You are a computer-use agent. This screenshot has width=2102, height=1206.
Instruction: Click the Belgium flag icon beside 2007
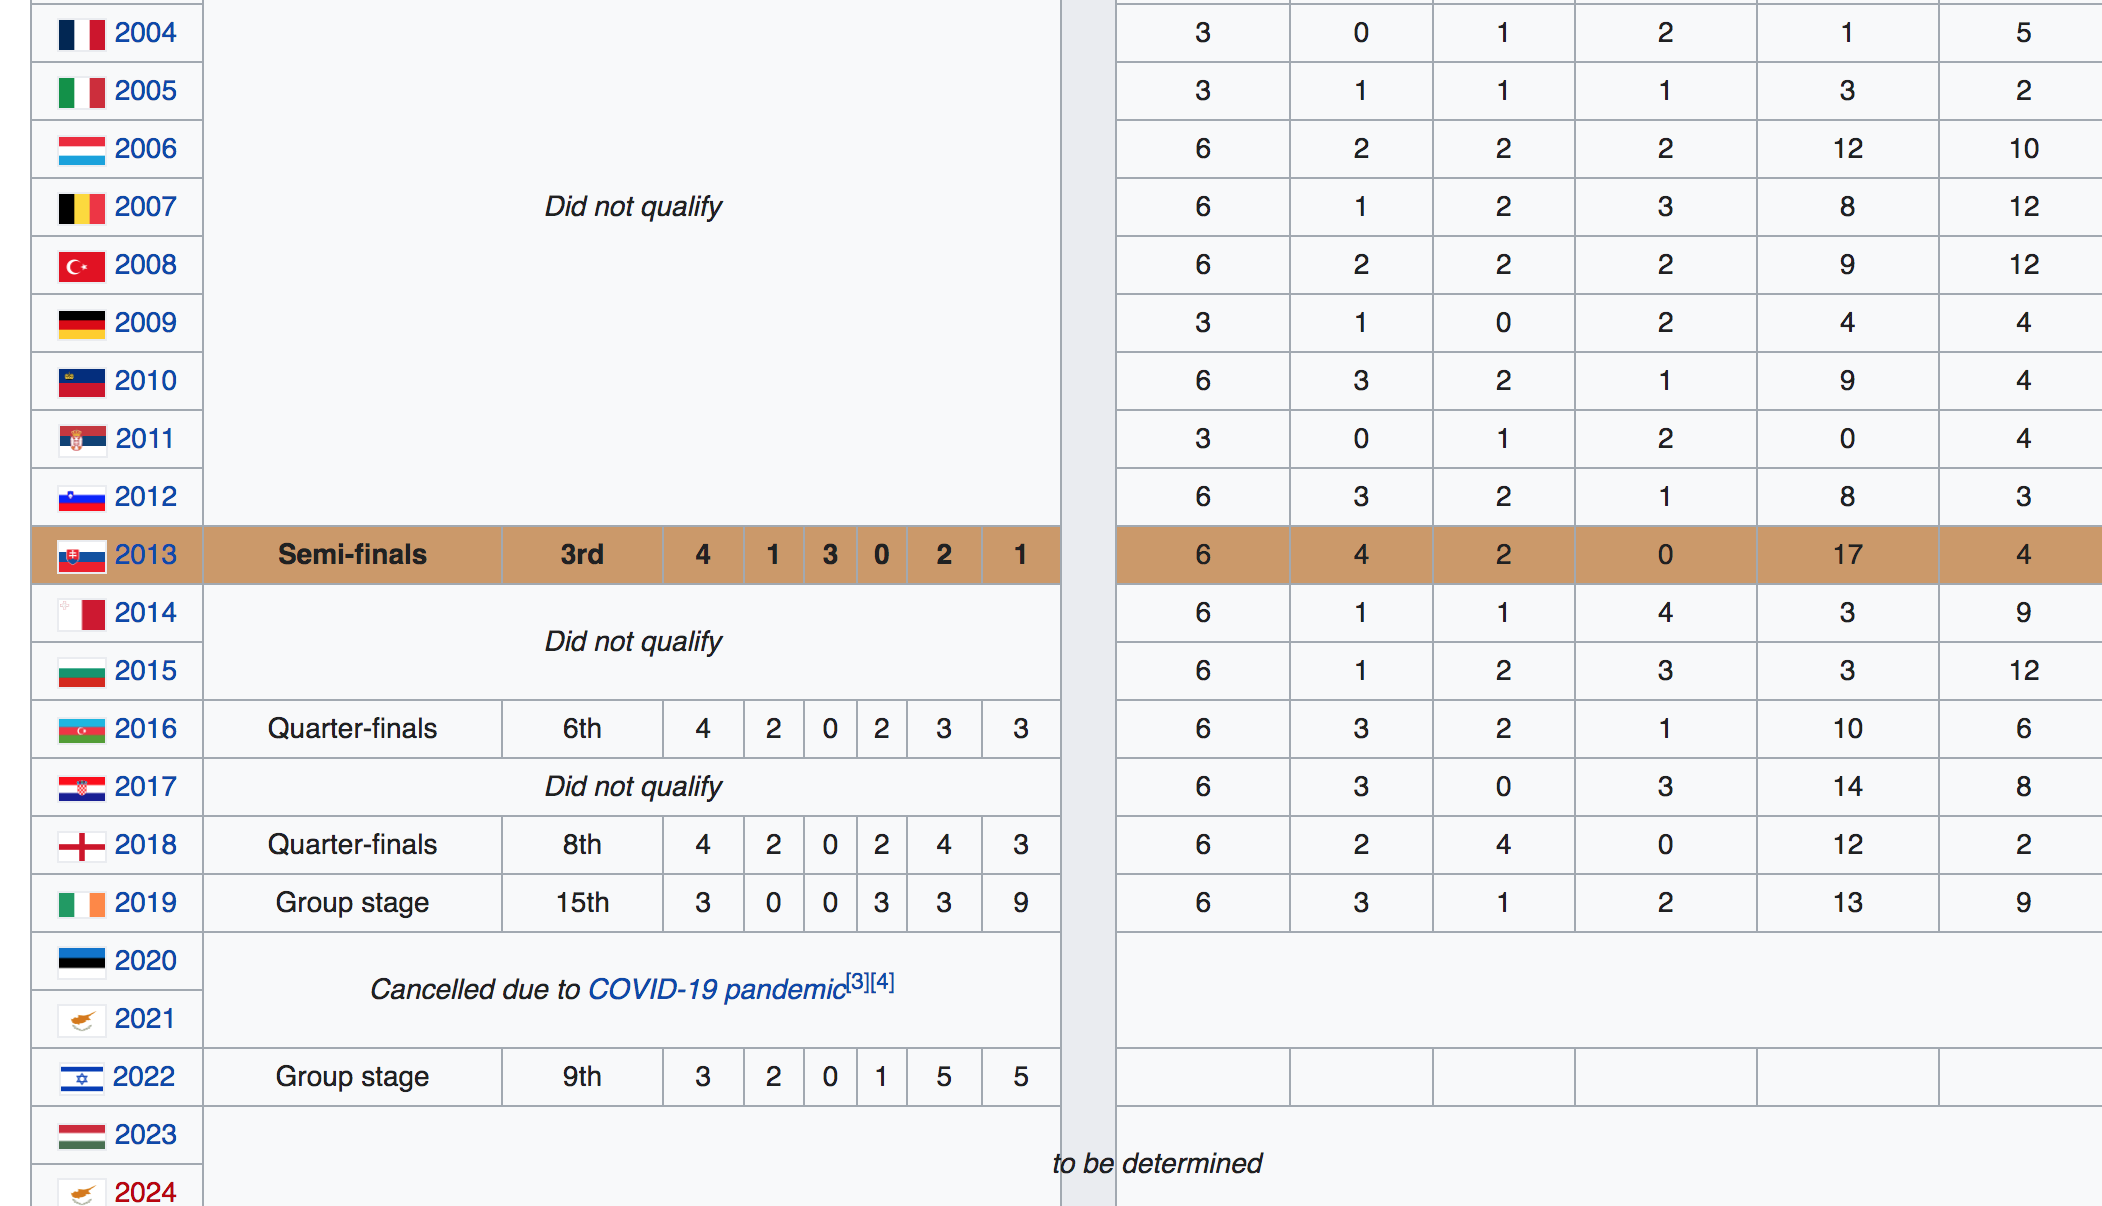[81, 208]
